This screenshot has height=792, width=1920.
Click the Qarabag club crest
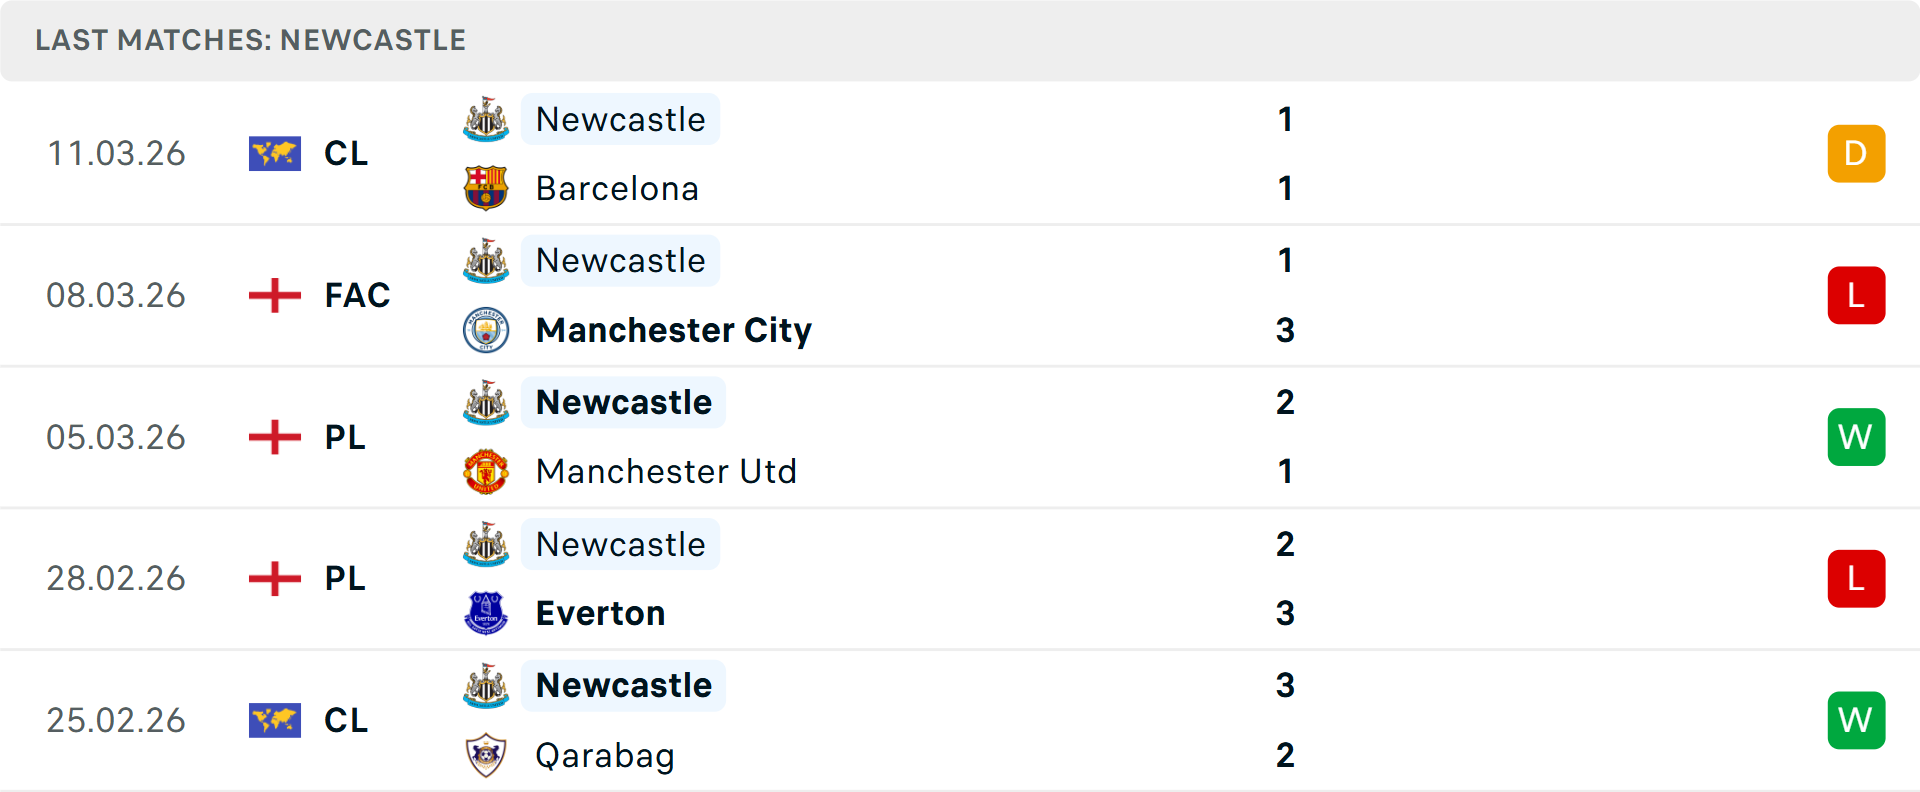click(x=486, y=755)
